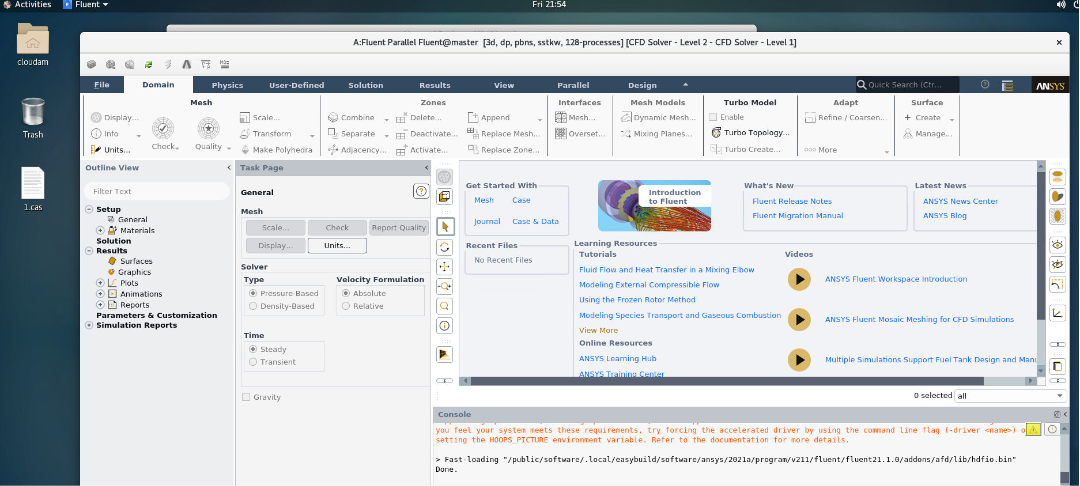This screenshot has height=486, width=1080.
Task: Collapse the Setup tree node
Action: [89, 209]
